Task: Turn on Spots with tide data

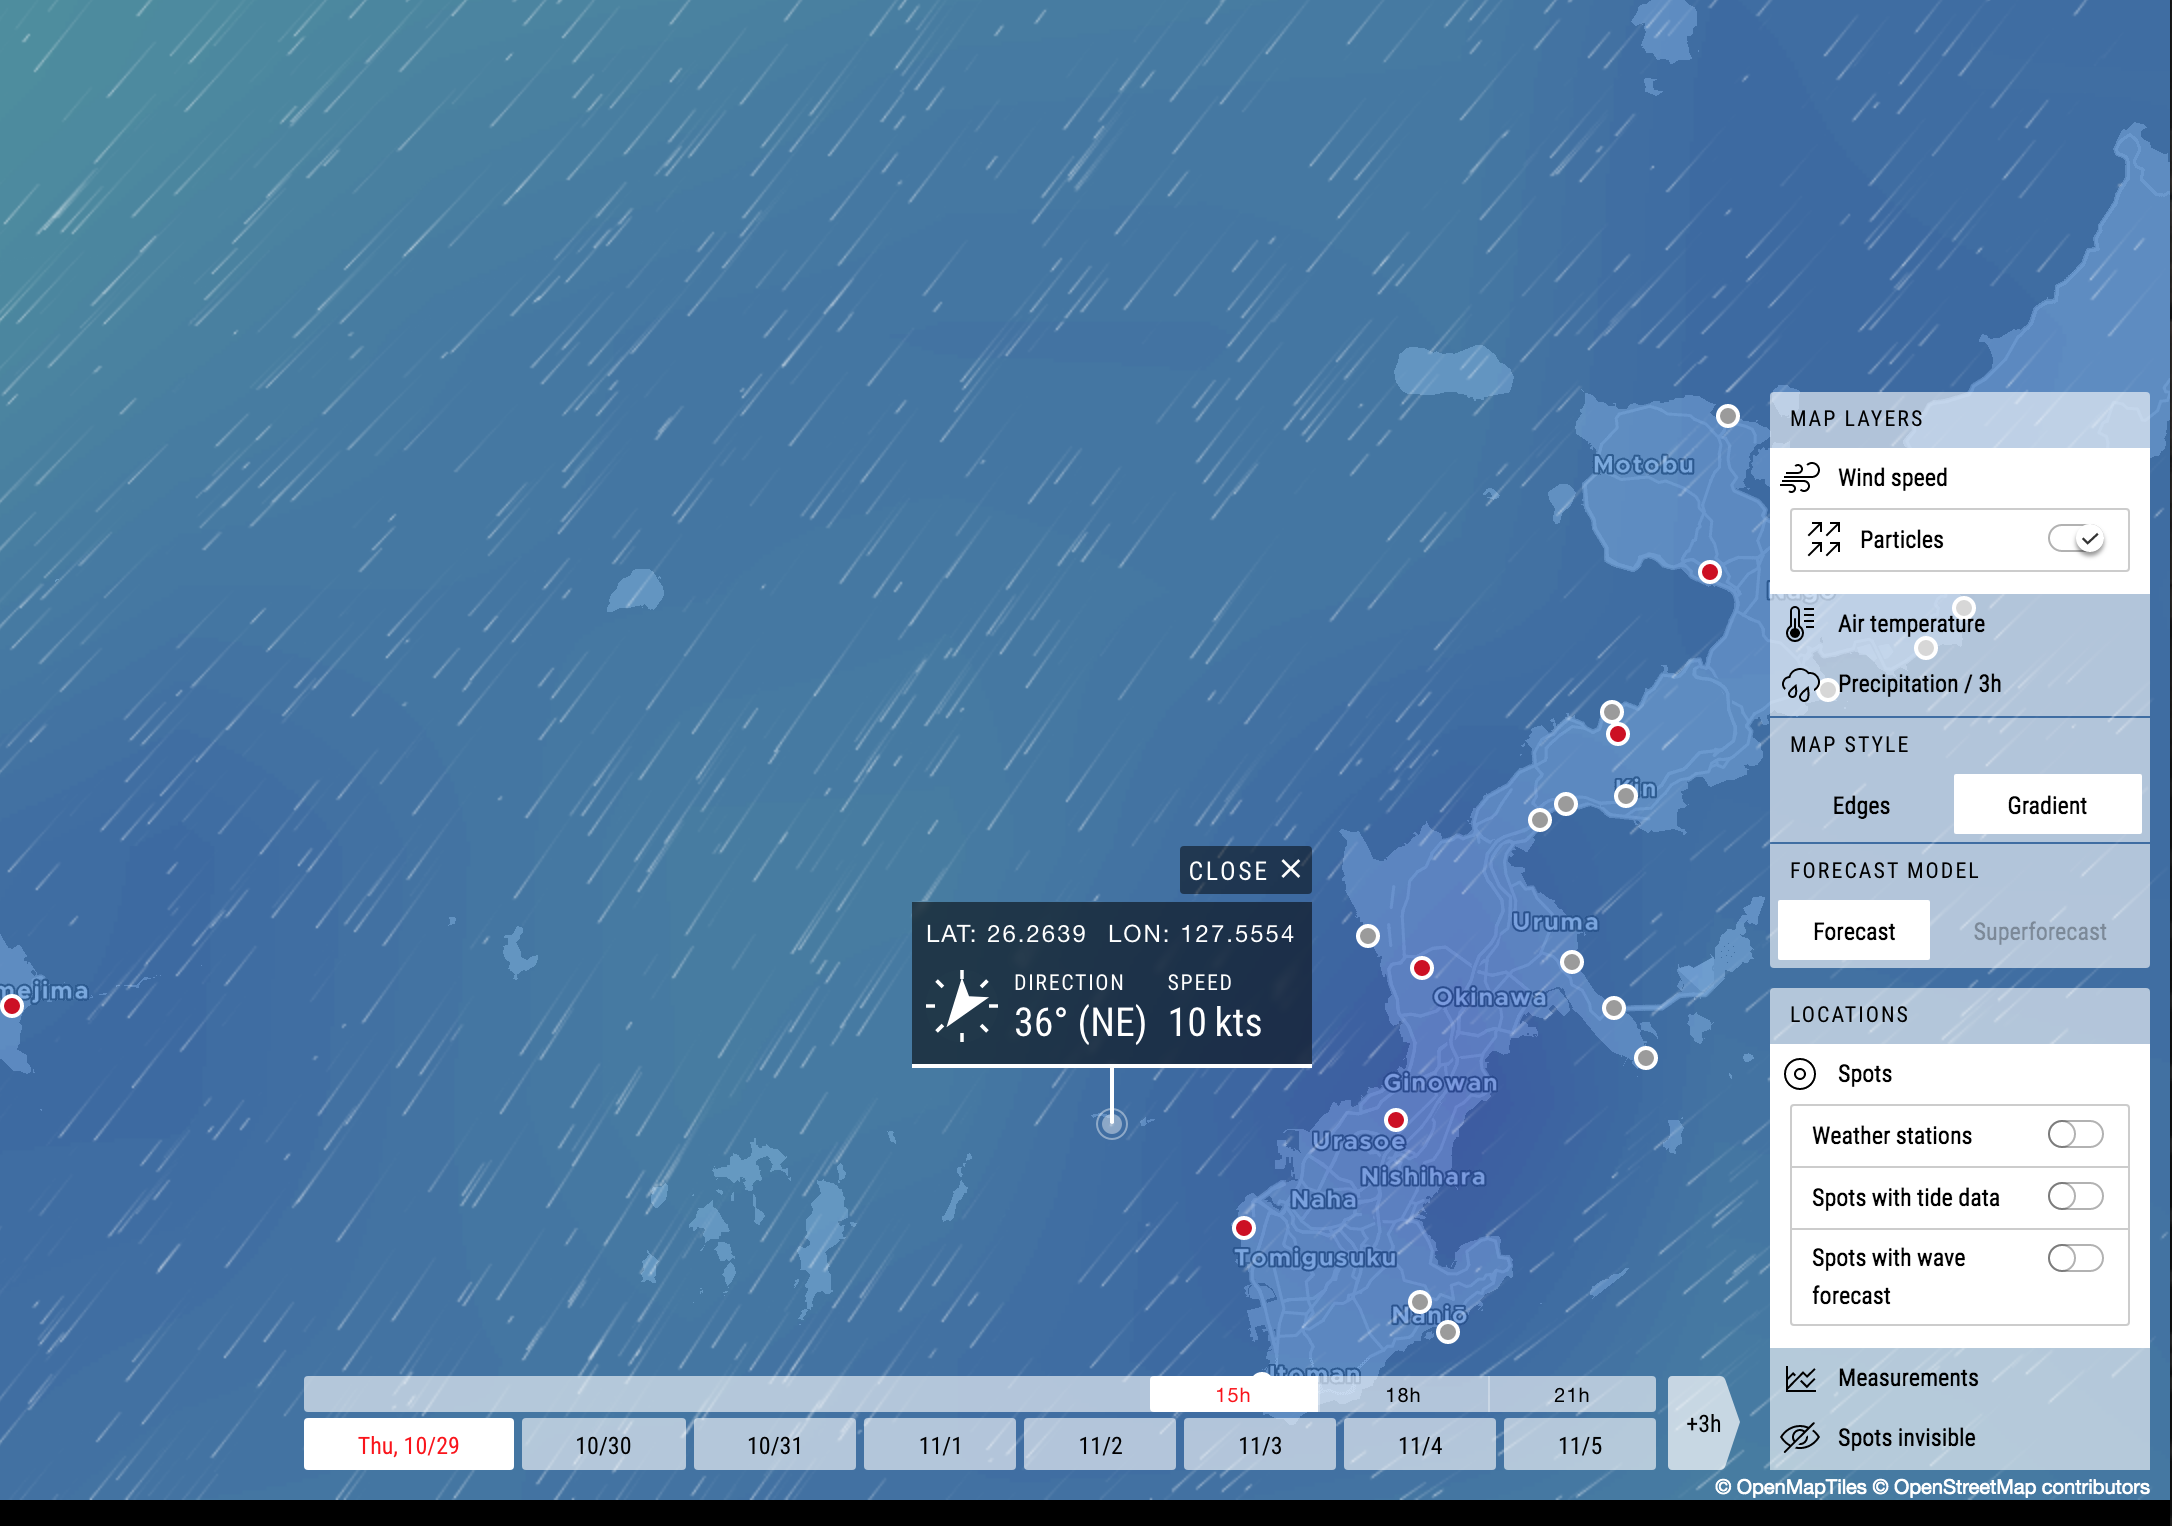Action: tap(2075, 1196)
